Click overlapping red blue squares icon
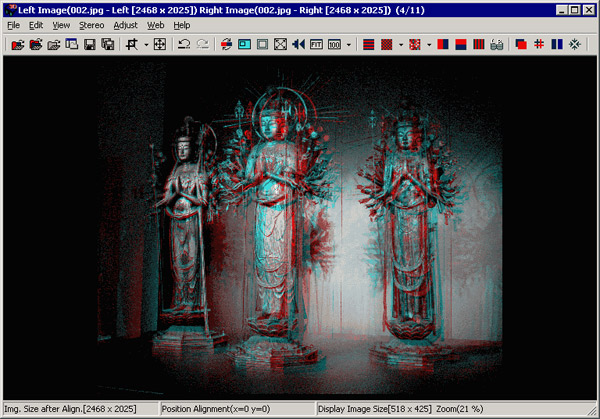 coord(521,44)
